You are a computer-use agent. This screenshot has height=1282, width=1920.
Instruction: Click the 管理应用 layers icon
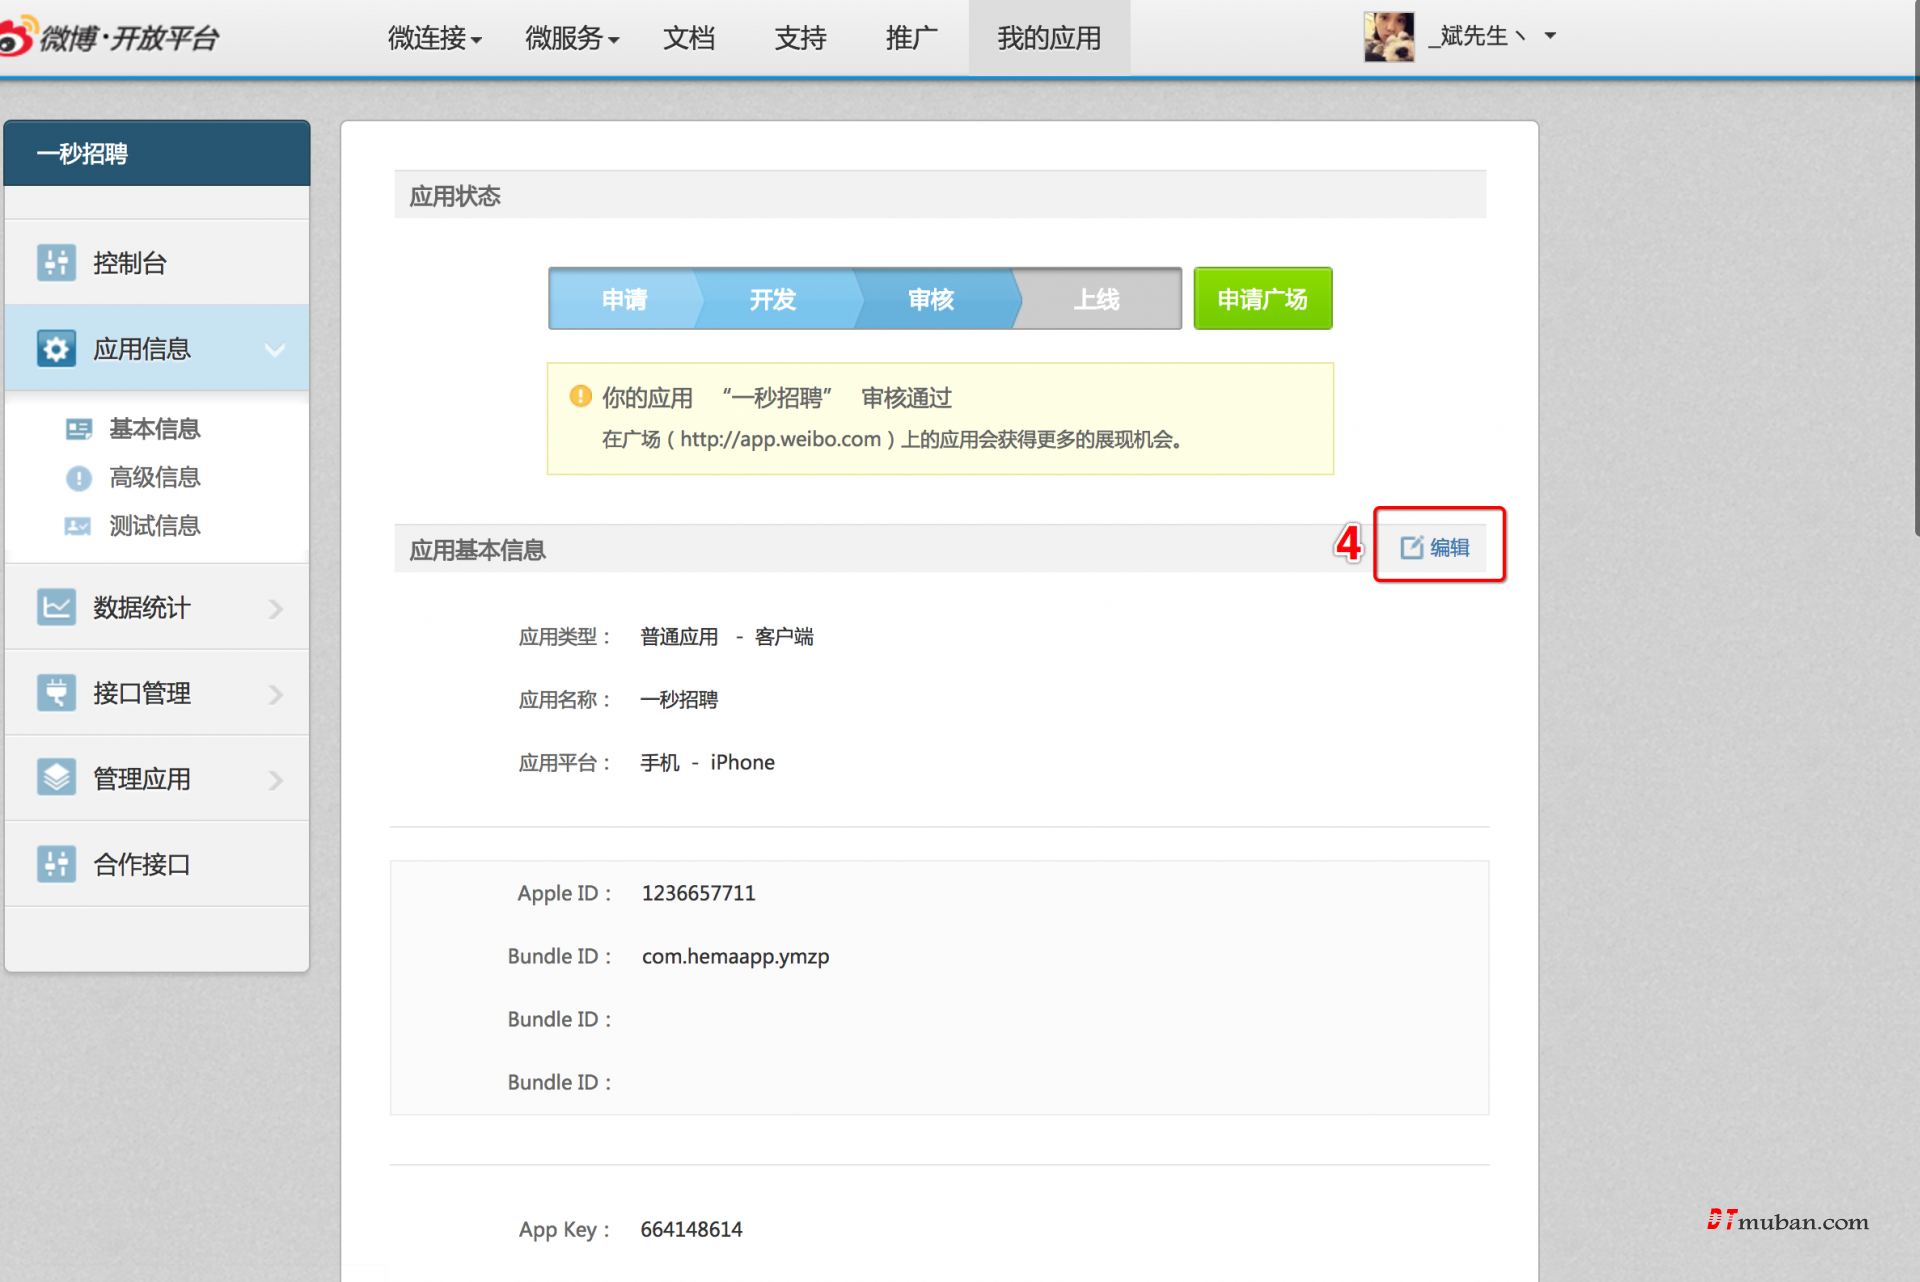(x=56, y=778)
